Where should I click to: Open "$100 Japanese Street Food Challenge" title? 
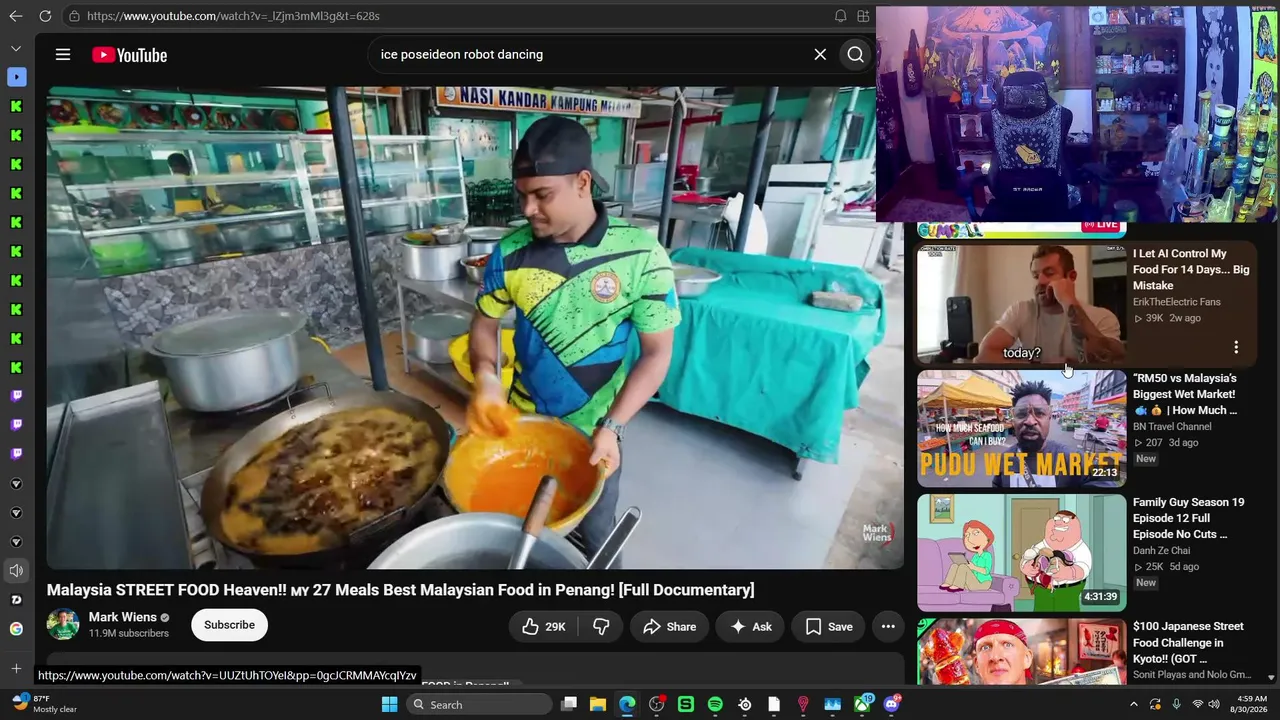coord(1188,643)
